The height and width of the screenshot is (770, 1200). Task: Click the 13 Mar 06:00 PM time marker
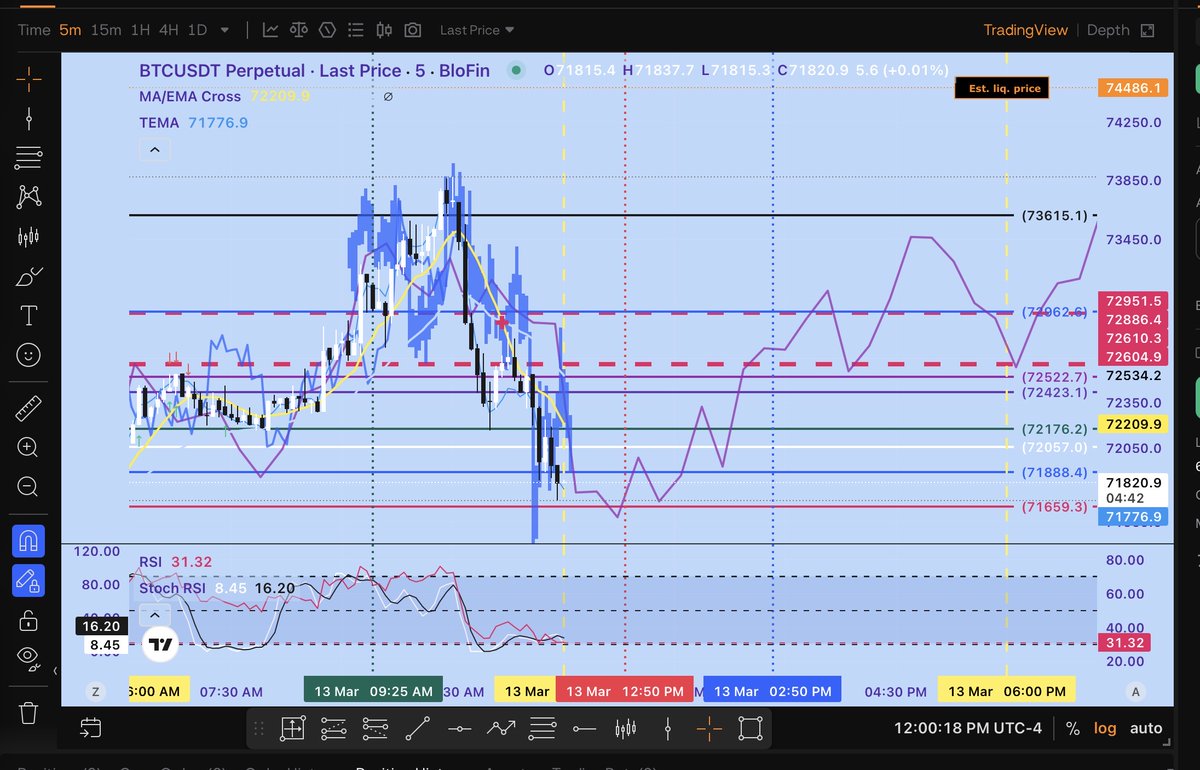coord(1005,691)
